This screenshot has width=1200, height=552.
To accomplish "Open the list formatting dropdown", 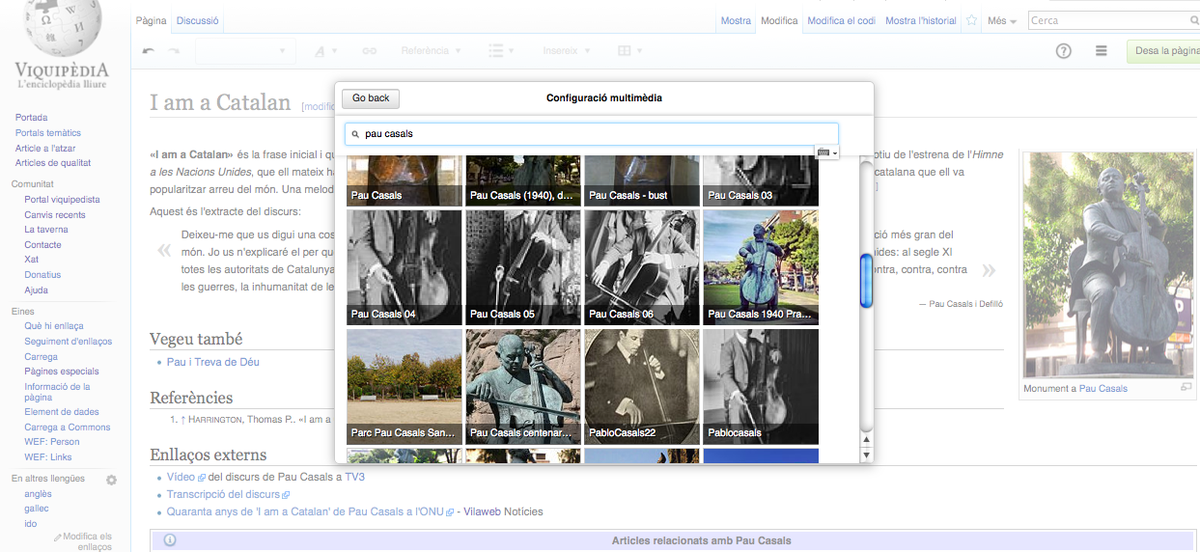I will point(502,51).
